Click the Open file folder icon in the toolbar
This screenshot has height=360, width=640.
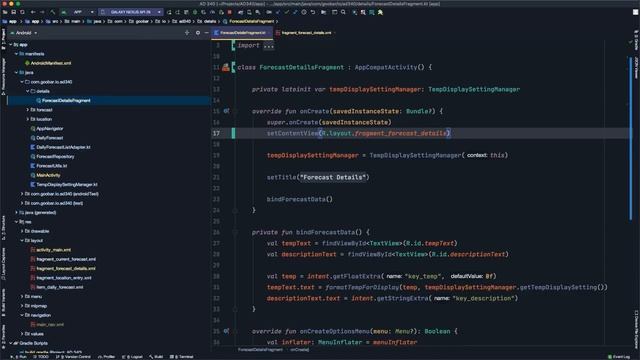click(5, 12)
